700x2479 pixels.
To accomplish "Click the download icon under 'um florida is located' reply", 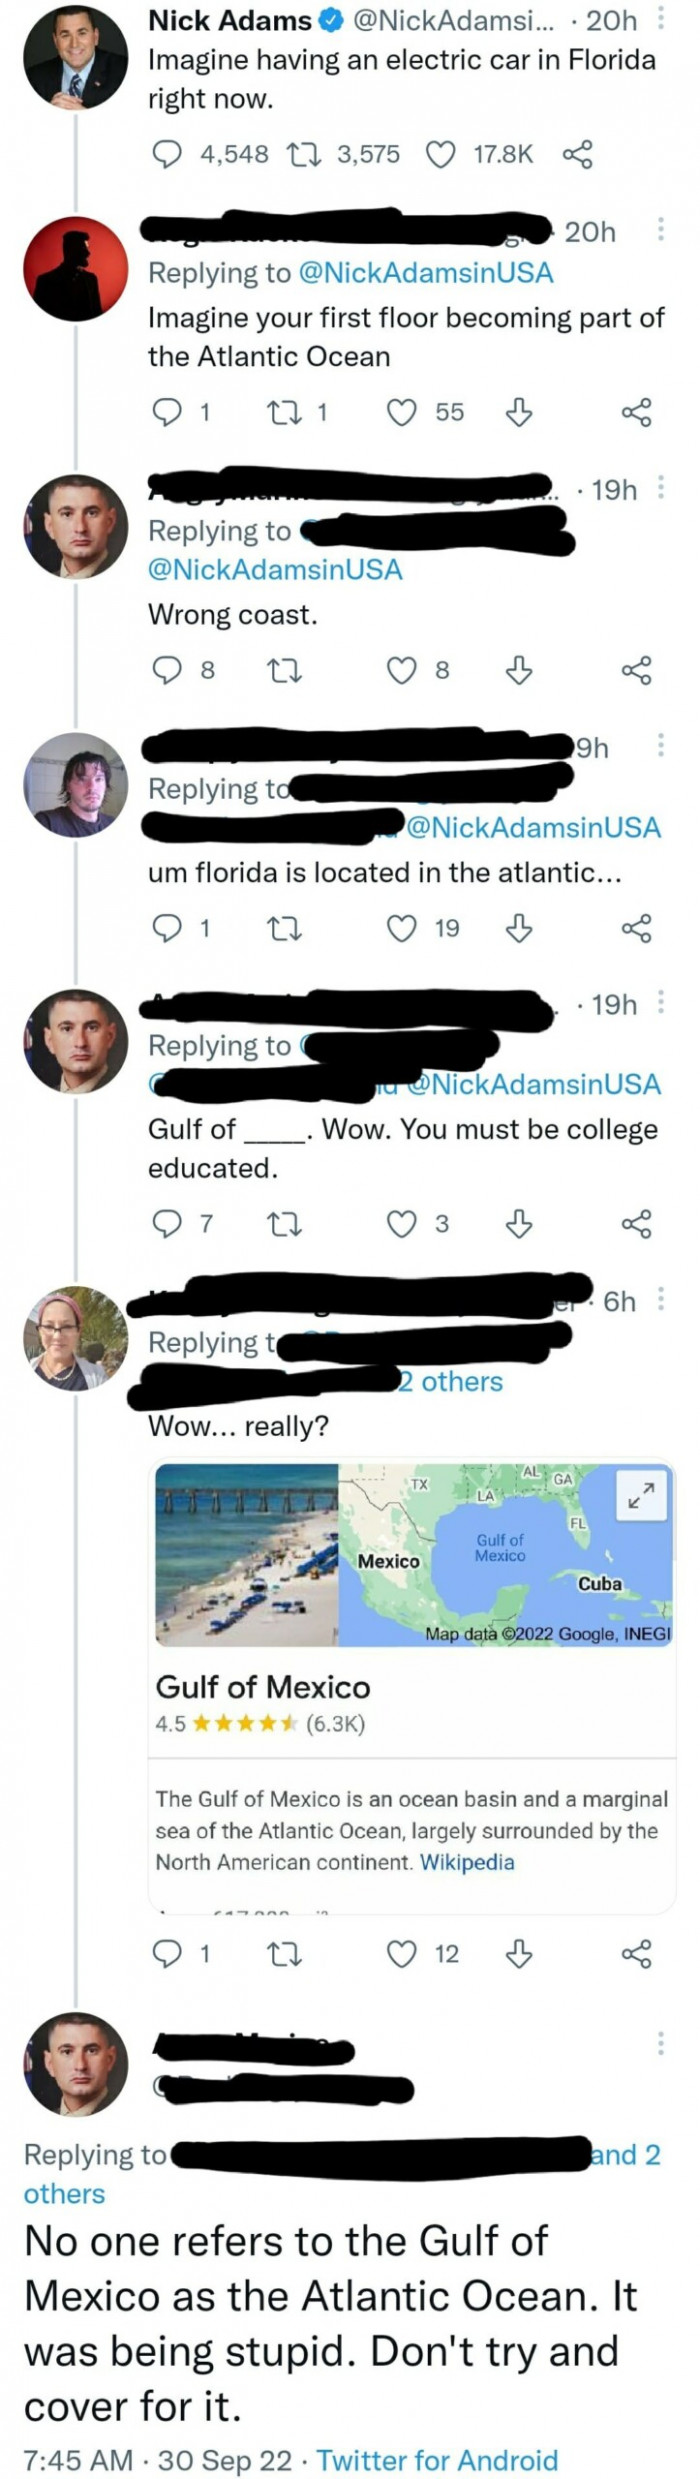I will pos(517,930).
